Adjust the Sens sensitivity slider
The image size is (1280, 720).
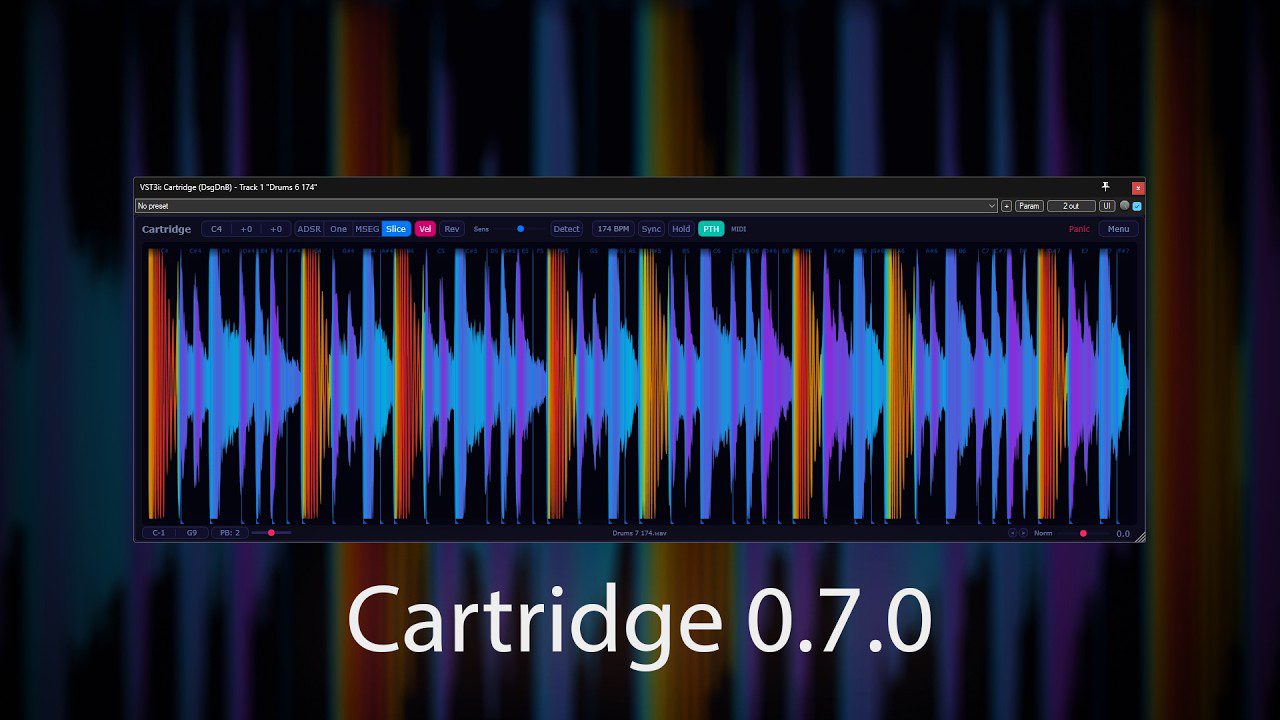pos(520,229)
